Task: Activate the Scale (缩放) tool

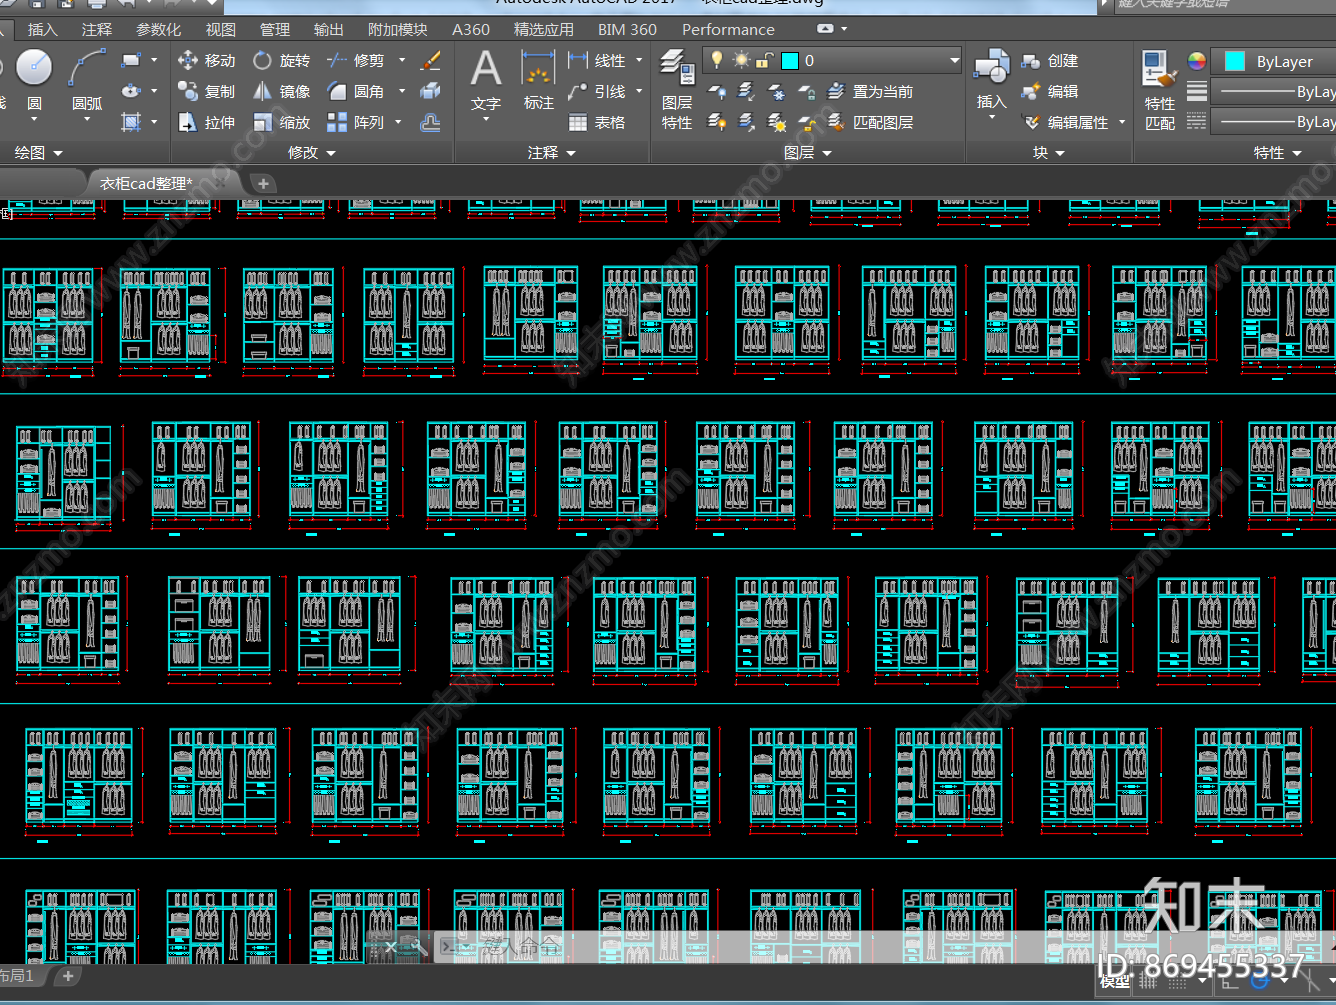Action: (282, 123)
